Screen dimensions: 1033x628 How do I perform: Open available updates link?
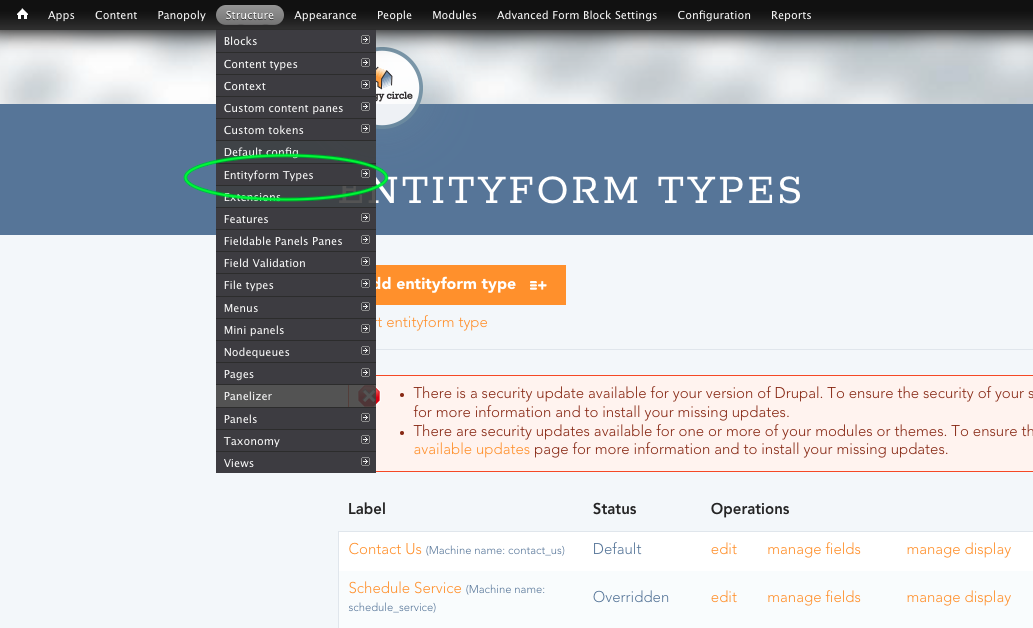click(471, 449)
